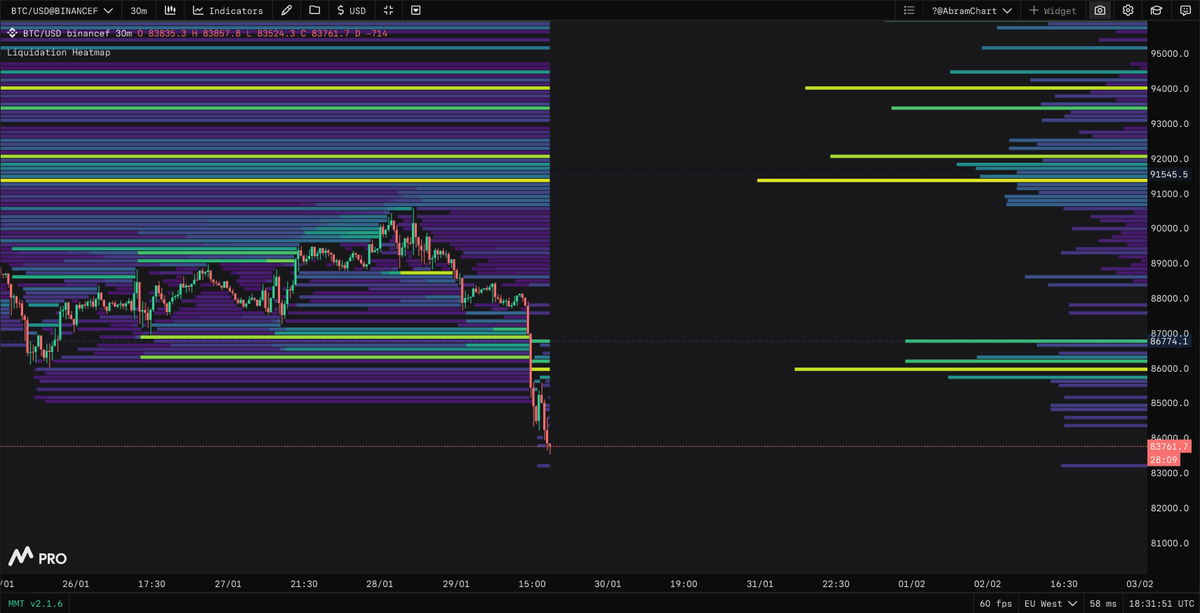This screenshot has width=1200, height=613.
Task: Click the 90000.0 price axis label
Action: (x=1169, y=228)
